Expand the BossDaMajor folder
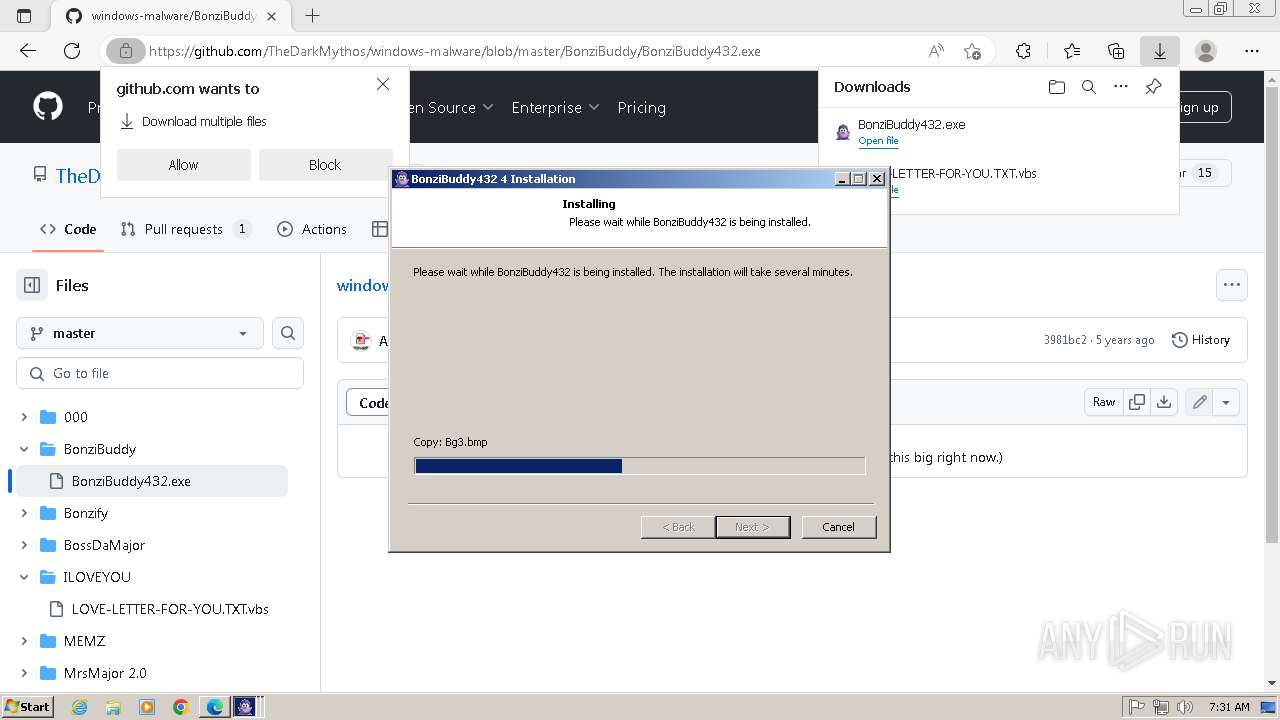This screenshot has height=720, width=1280. (x=24, y=545)
